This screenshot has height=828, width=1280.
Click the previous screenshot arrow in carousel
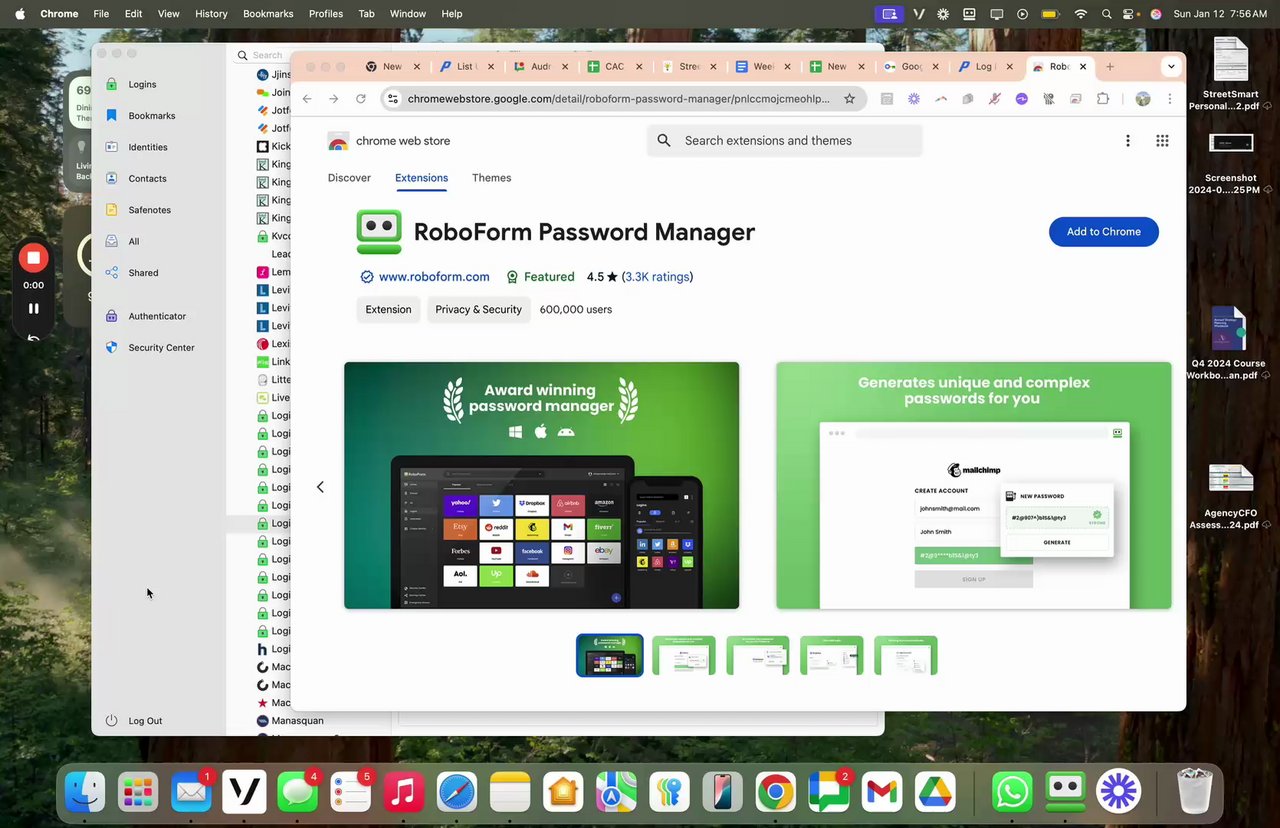click(x=320, y=487)
